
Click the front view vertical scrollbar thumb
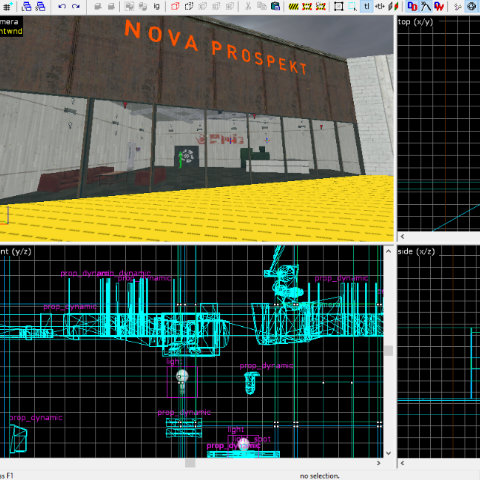coord(388,351)
